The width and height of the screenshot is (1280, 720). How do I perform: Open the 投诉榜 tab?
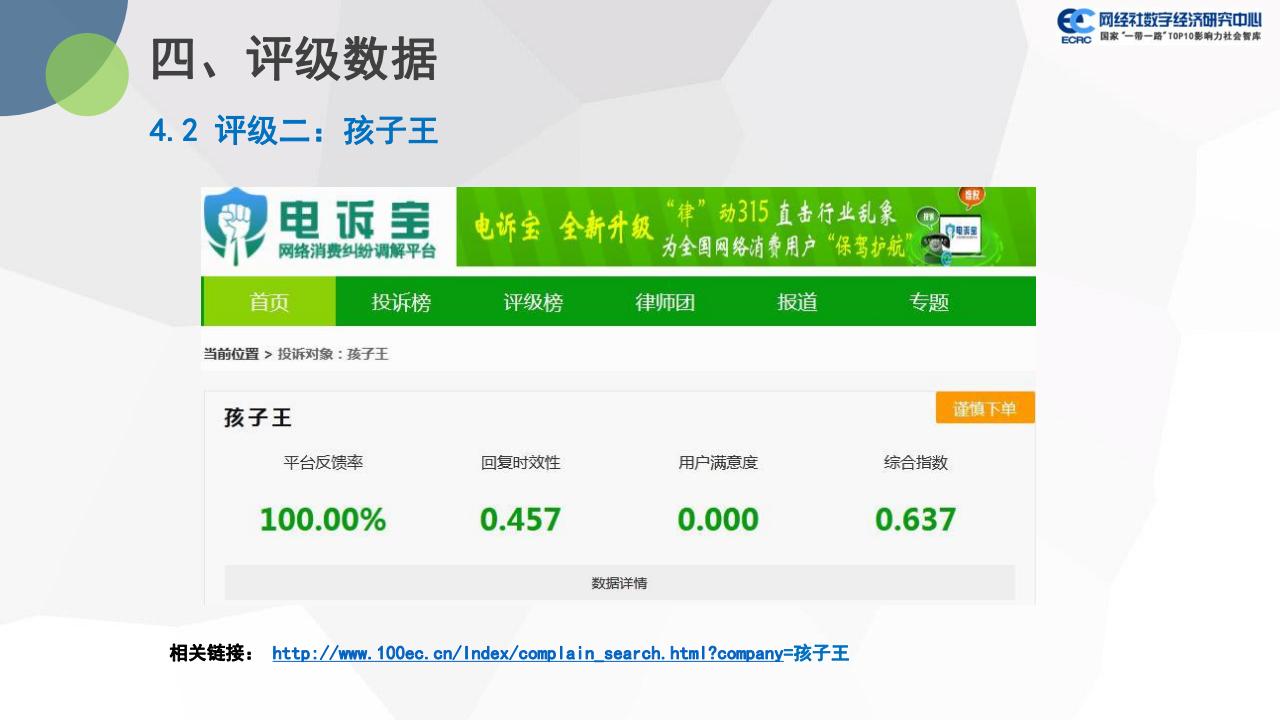point(401,302)
